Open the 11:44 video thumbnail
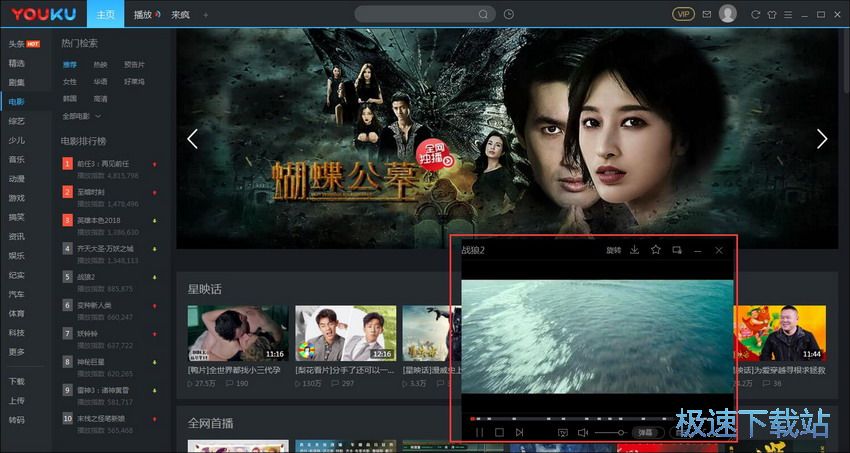This screenshot has height=453, width=850. 780,333
